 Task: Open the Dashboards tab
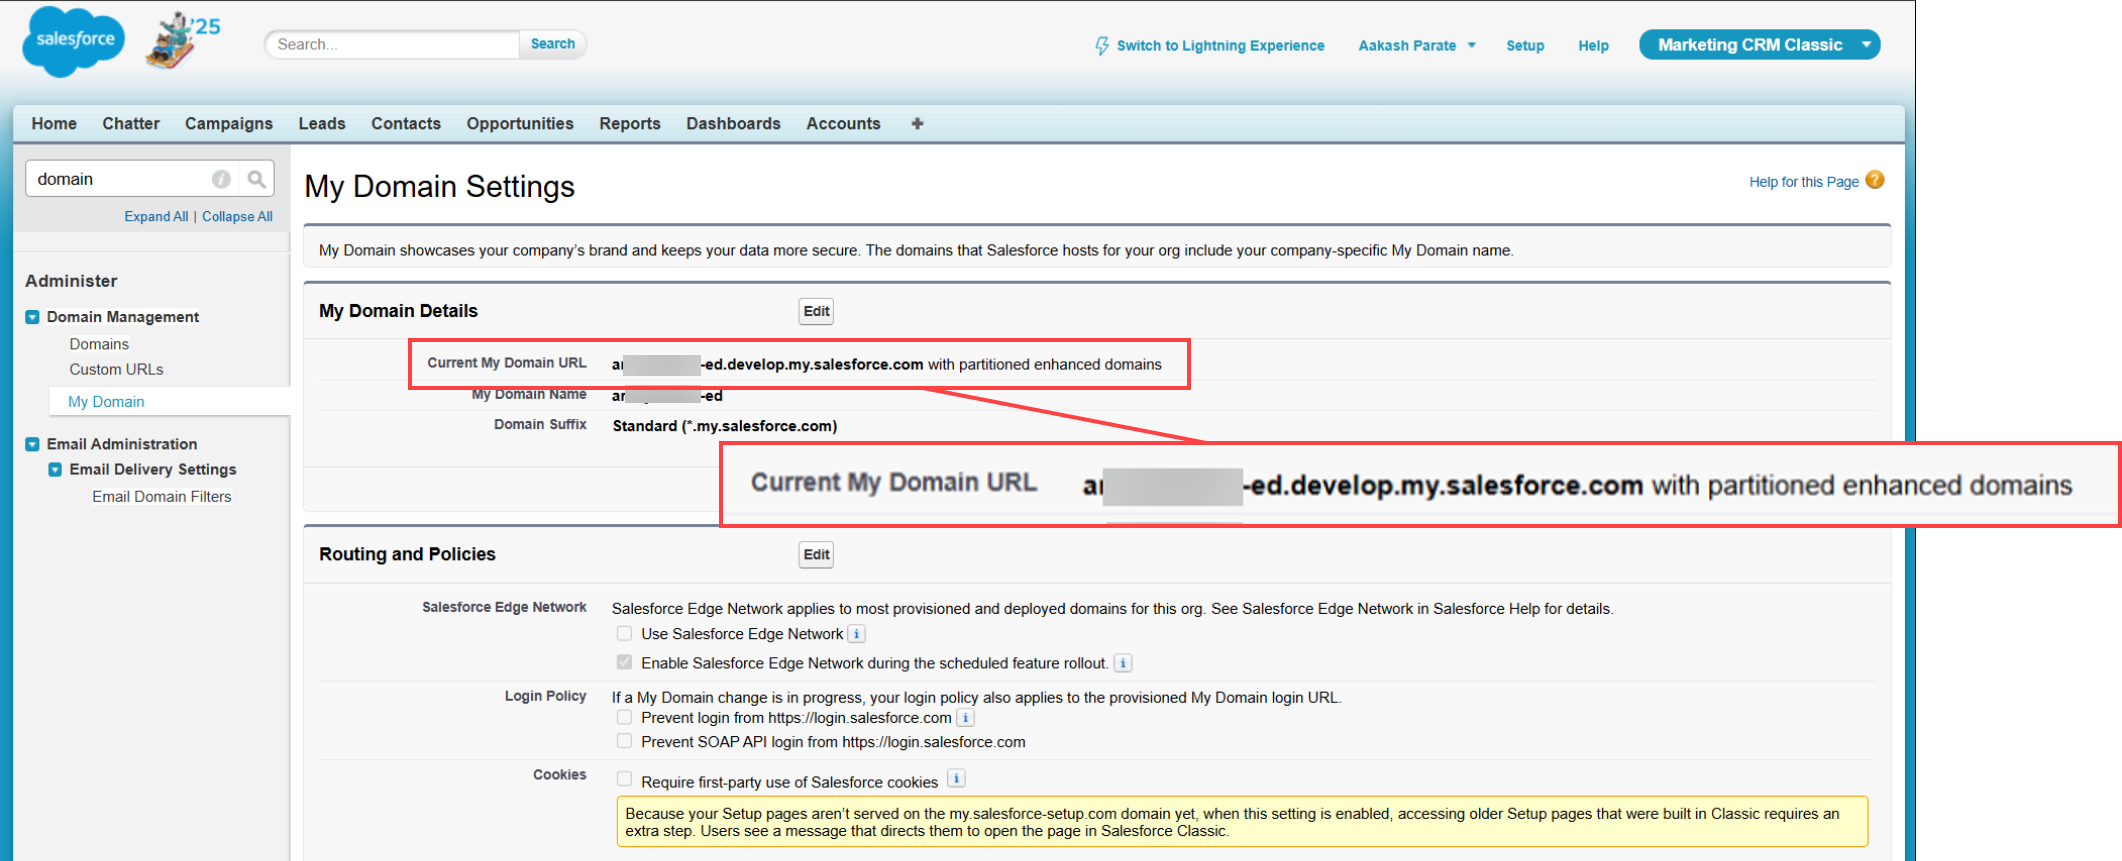tap(733, 124)
